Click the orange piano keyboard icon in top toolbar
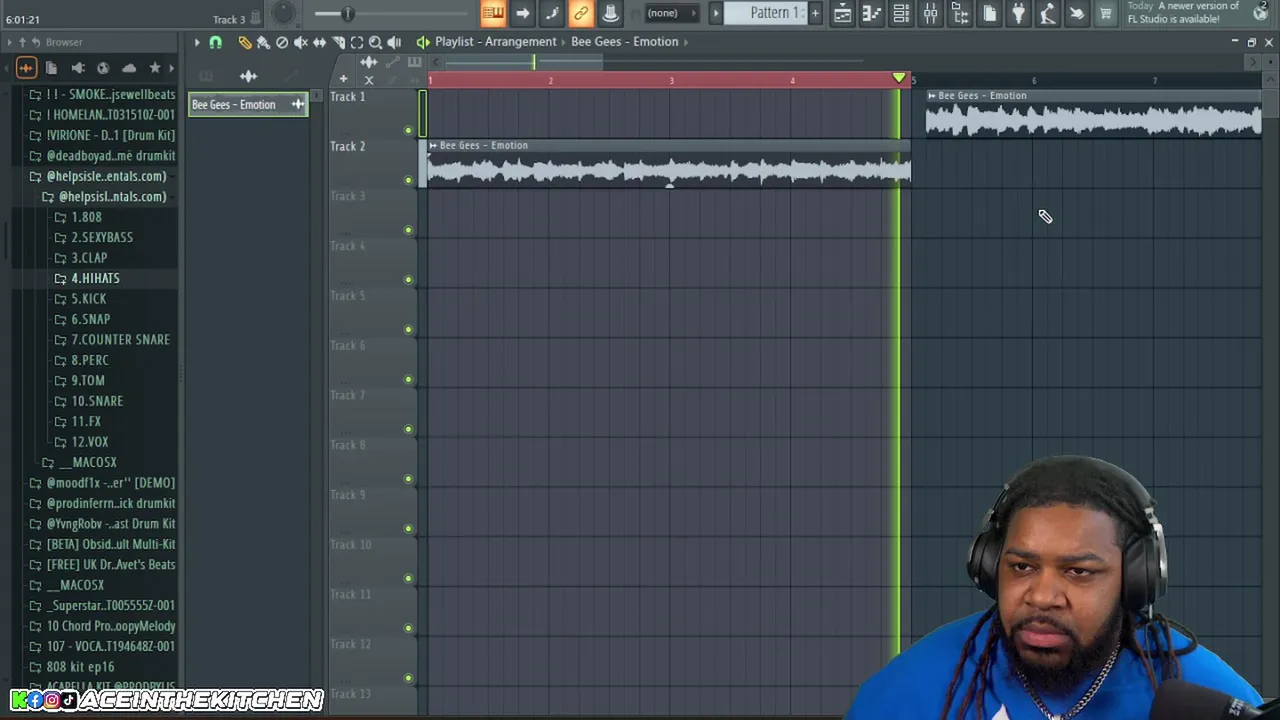 tap(492, 13)
